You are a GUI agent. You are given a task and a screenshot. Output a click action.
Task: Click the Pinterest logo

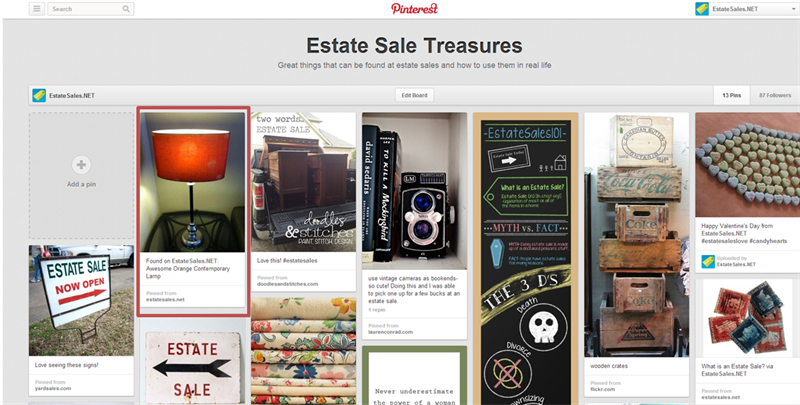tap(414, 9)
